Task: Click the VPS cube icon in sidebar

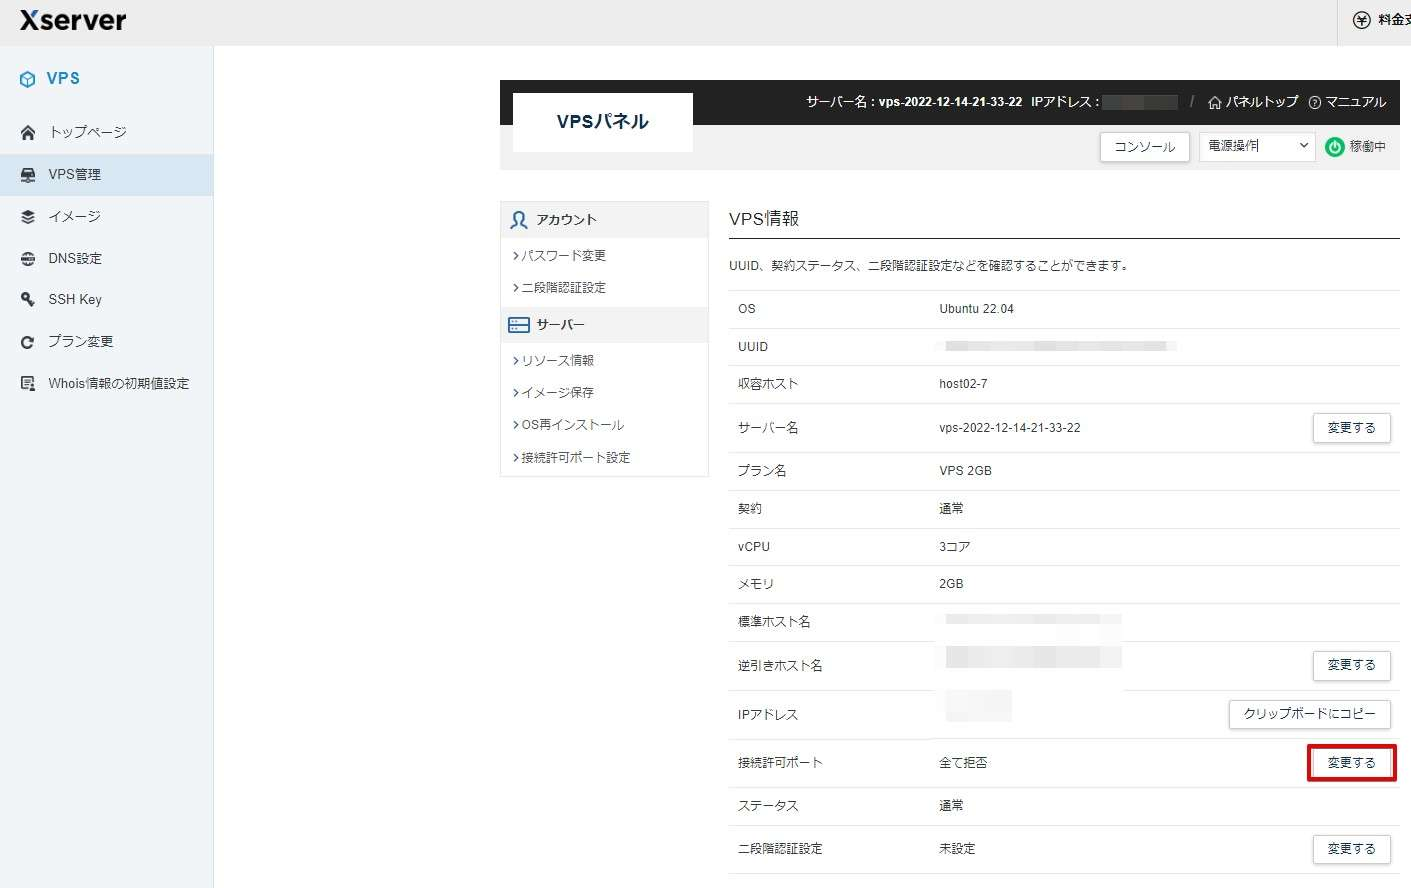Action: coord(27,79)
